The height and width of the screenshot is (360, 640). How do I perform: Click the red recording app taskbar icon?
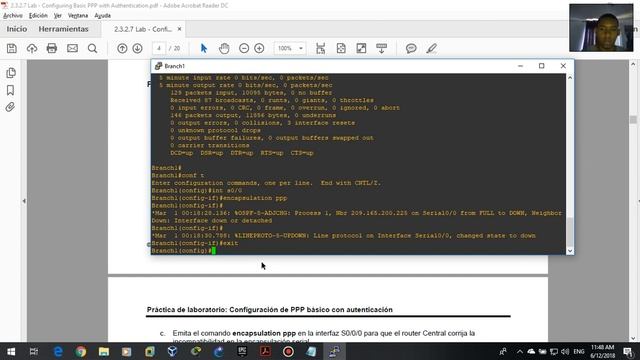pos(288,351)
